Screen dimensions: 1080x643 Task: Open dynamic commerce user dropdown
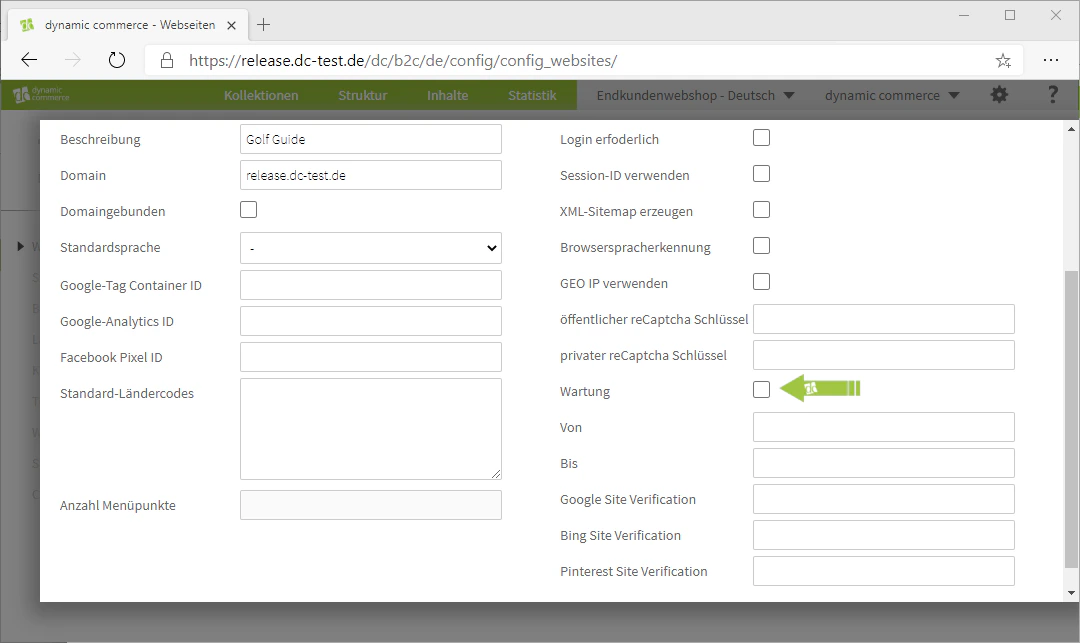(x=892, y=95)
